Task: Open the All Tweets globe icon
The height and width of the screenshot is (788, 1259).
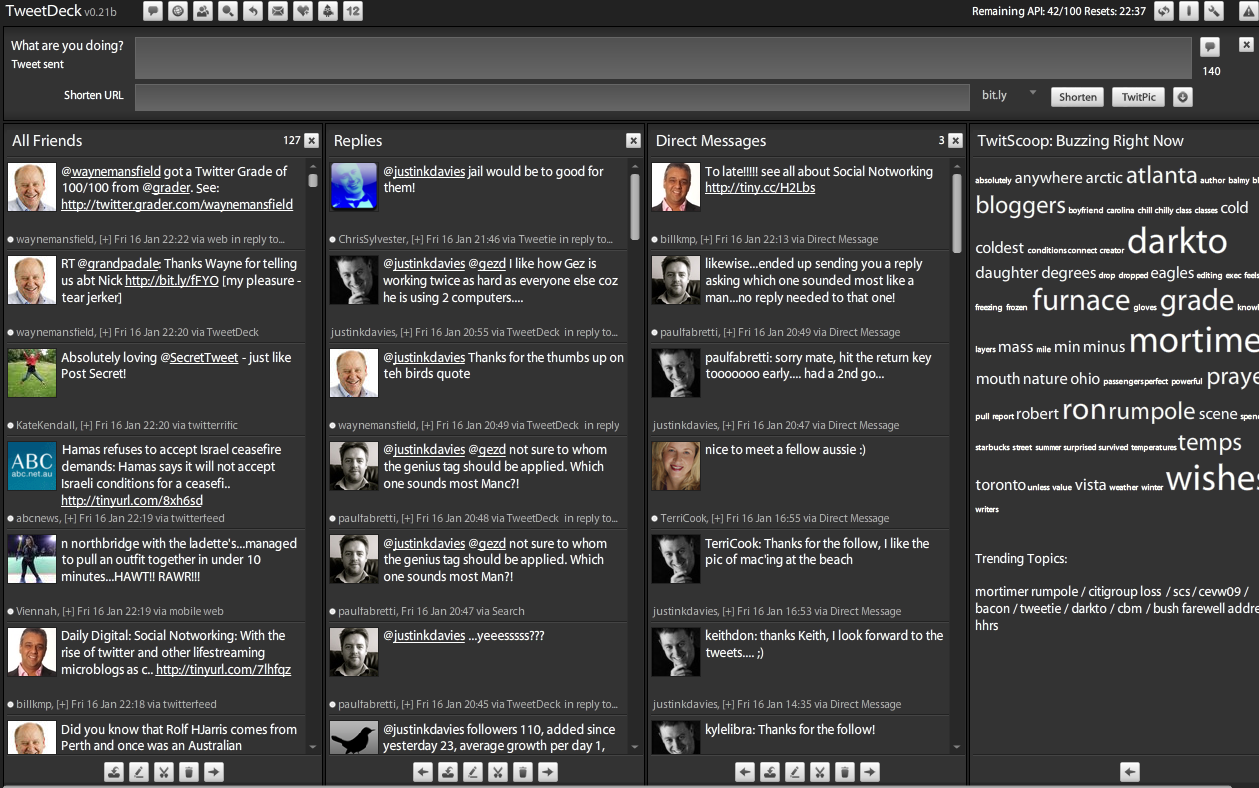Action: 178,12
